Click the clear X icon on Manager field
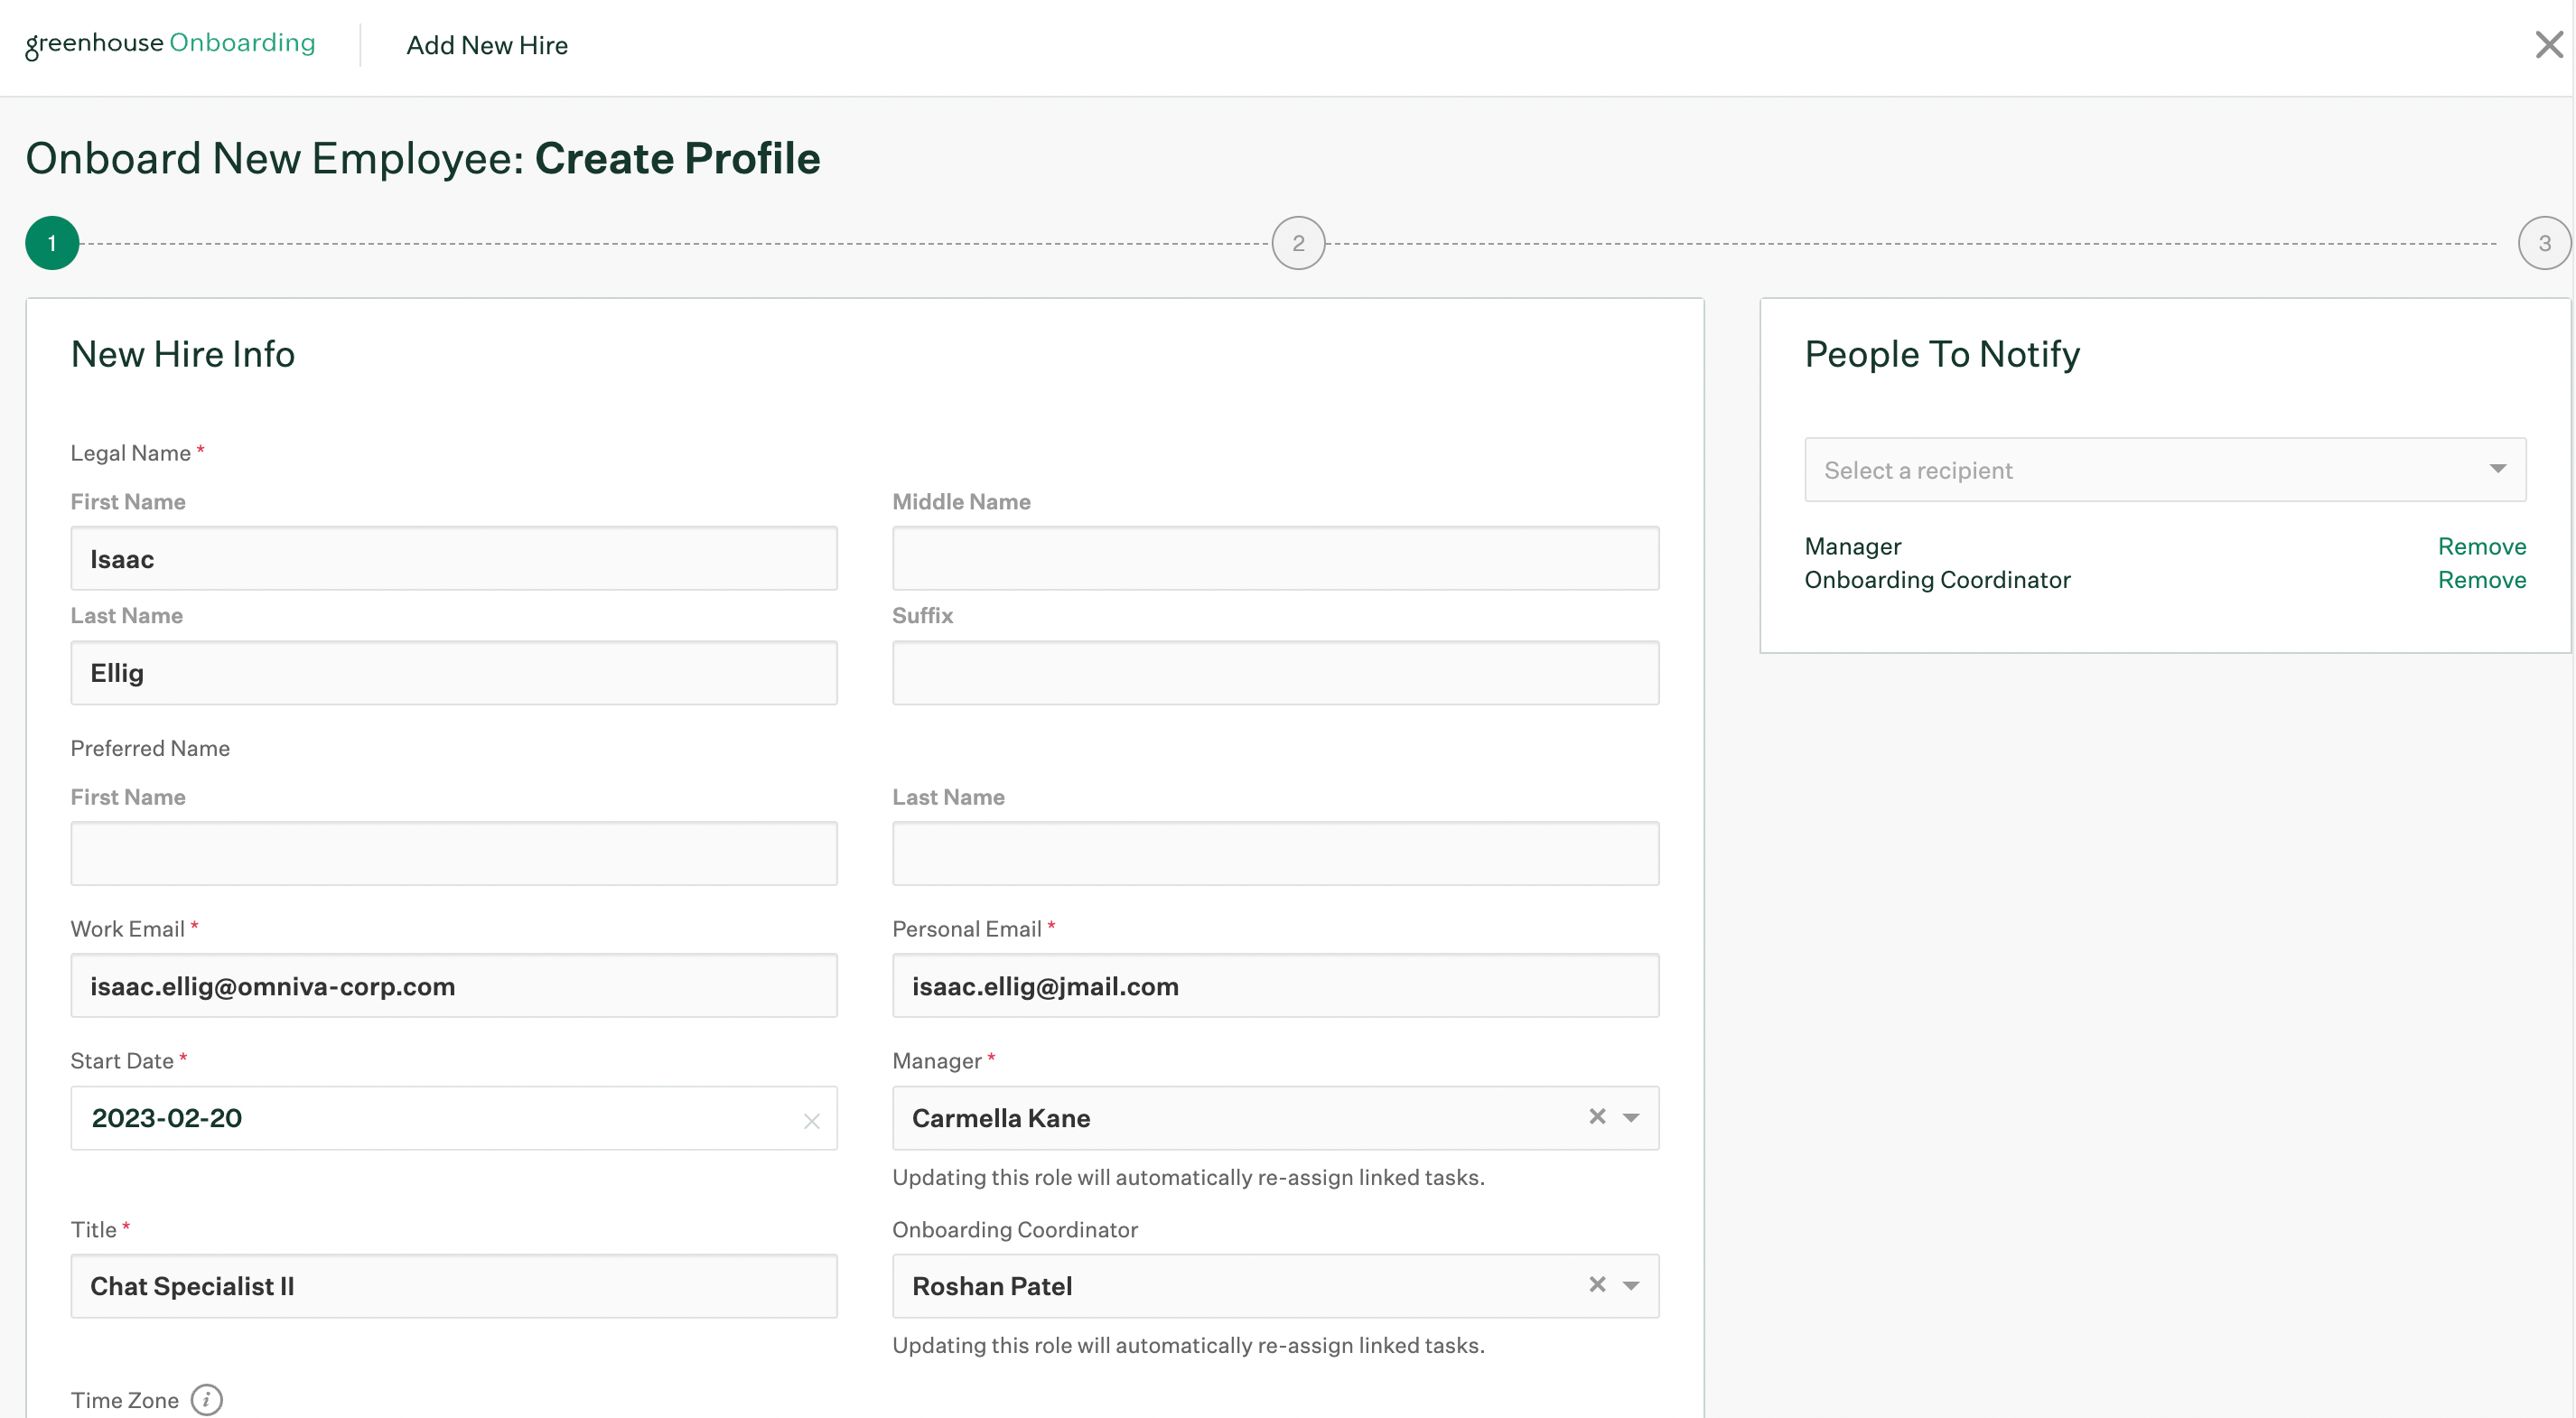The height and width of the screenshot is (1418, 2576). tap(1594, 1116)
